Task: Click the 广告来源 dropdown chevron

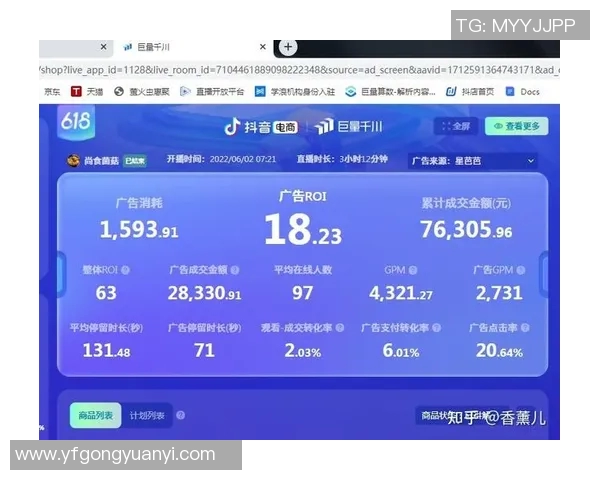Action: pyautogui.click(x=530, y=161)
